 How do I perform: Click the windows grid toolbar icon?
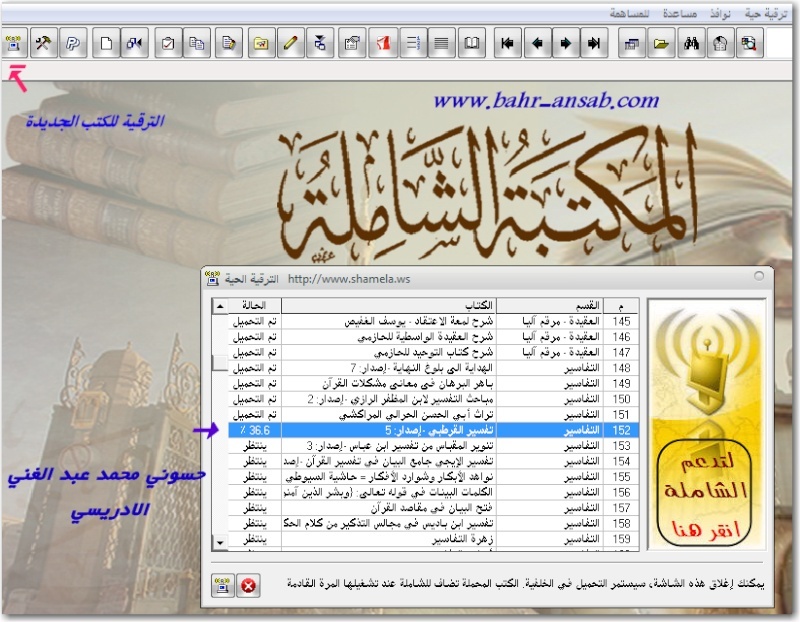tap(632, 43)
